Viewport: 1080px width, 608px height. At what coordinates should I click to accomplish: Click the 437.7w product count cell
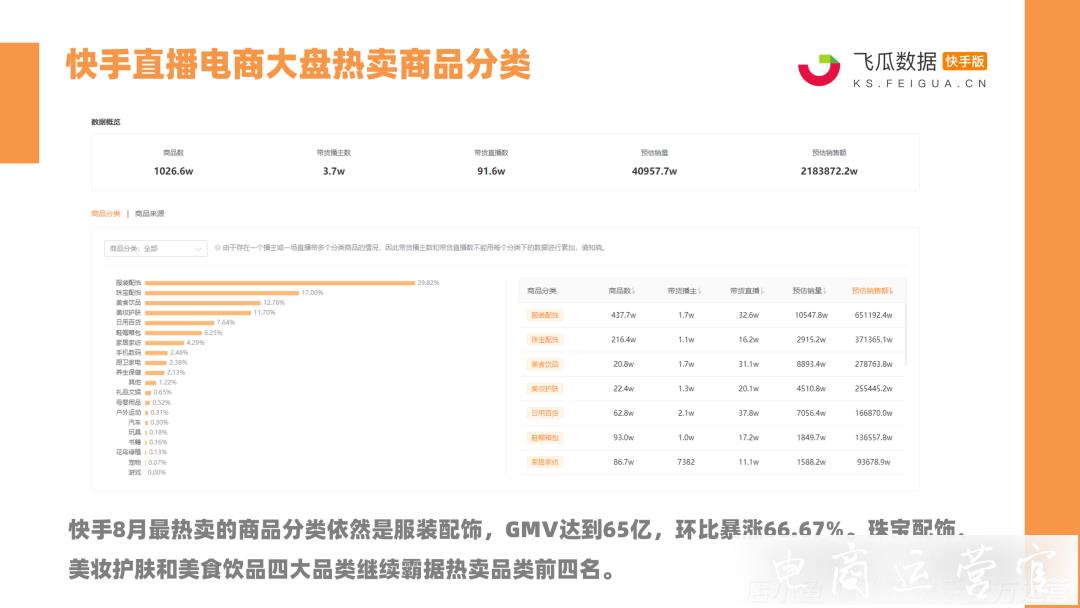(x=623, y=315)
